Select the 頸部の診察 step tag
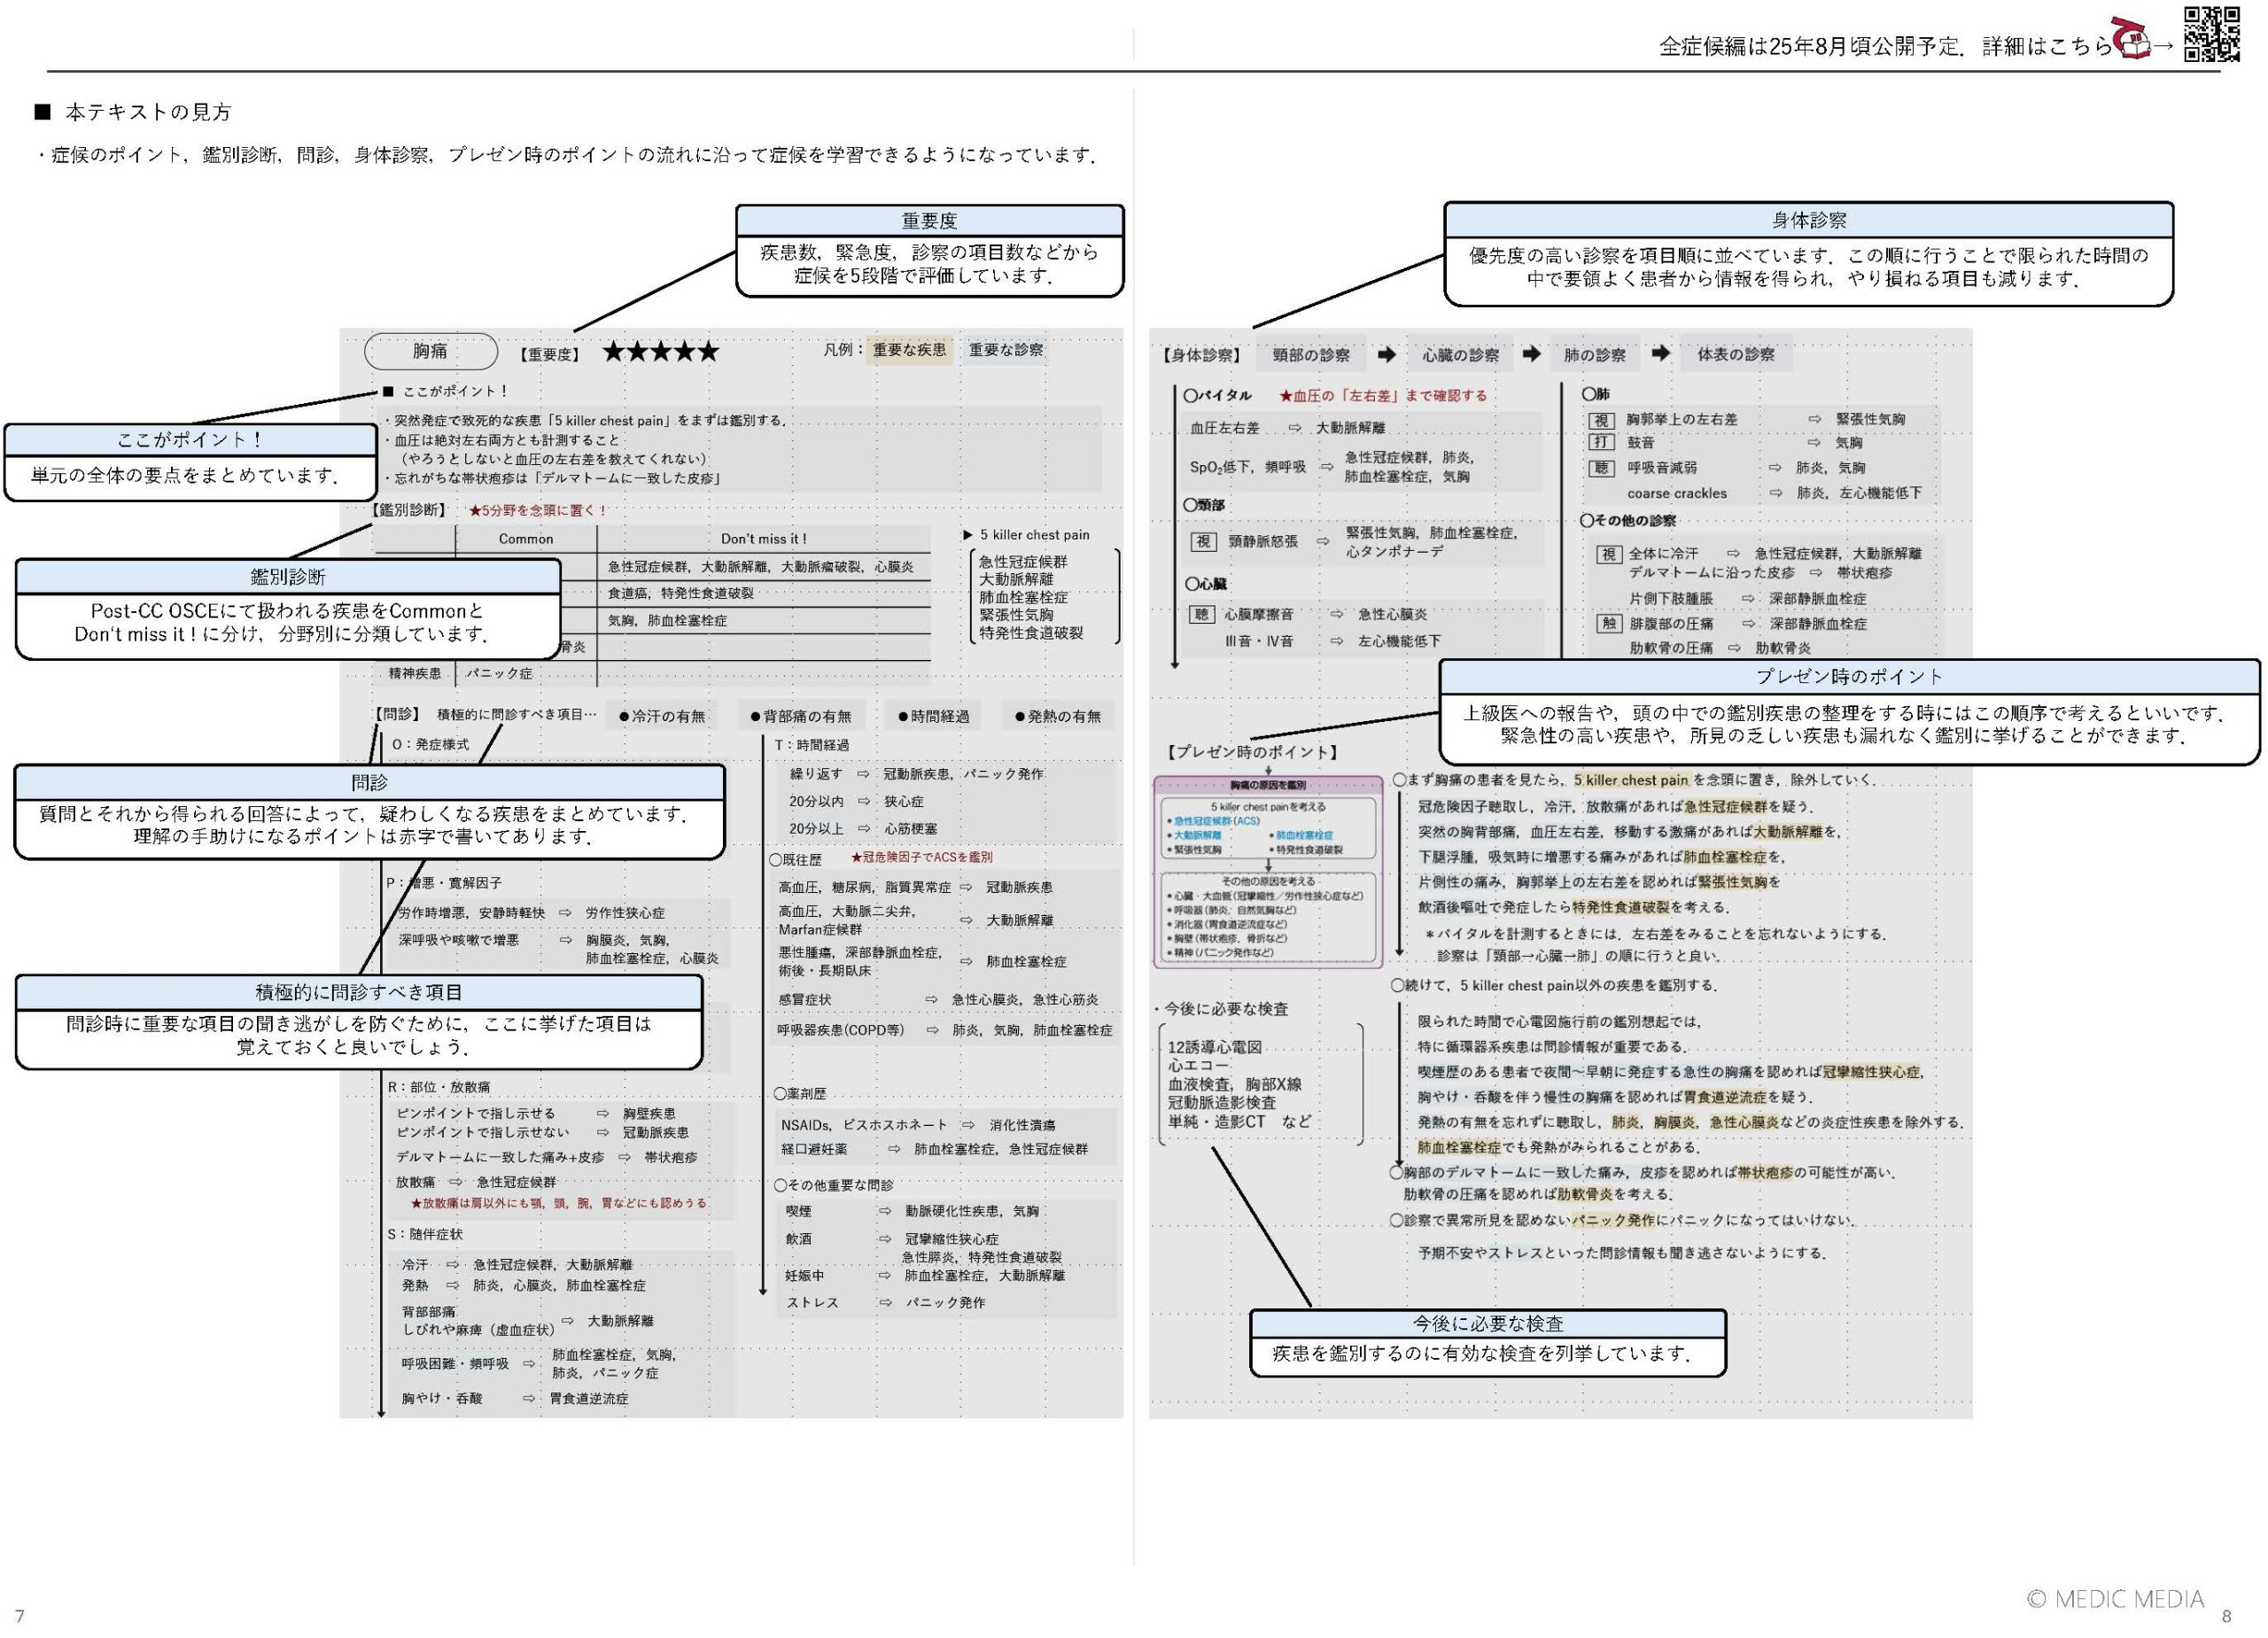The width and height of the screenshot is (2268, 1638). (1311, 355)
